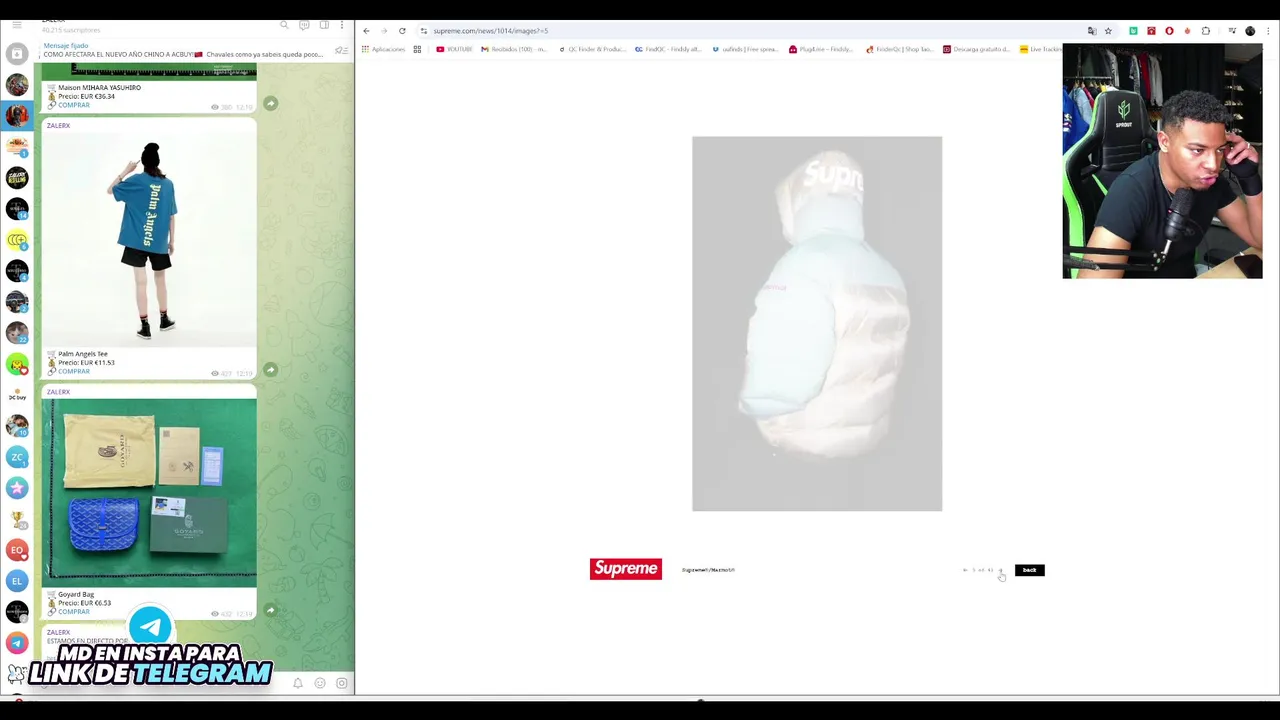This screenshot has height=720, width=1280.
Task: Open the FindQC bookmark
Action: point(668,49)
